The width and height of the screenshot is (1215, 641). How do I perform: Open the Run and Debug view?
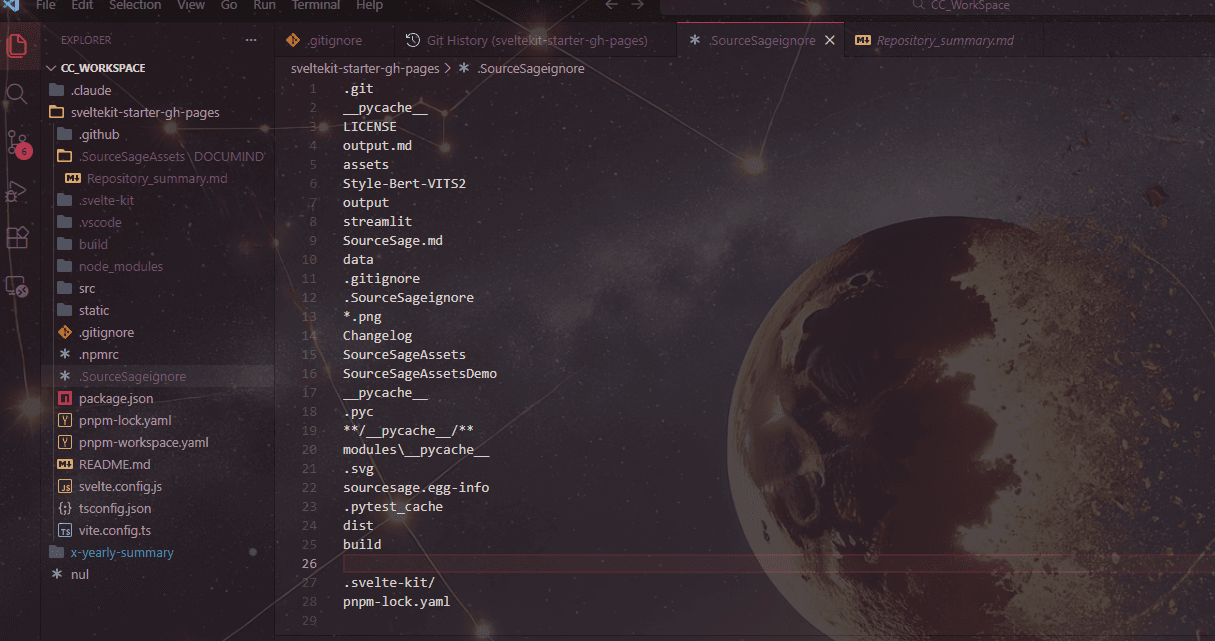(17, 191)
